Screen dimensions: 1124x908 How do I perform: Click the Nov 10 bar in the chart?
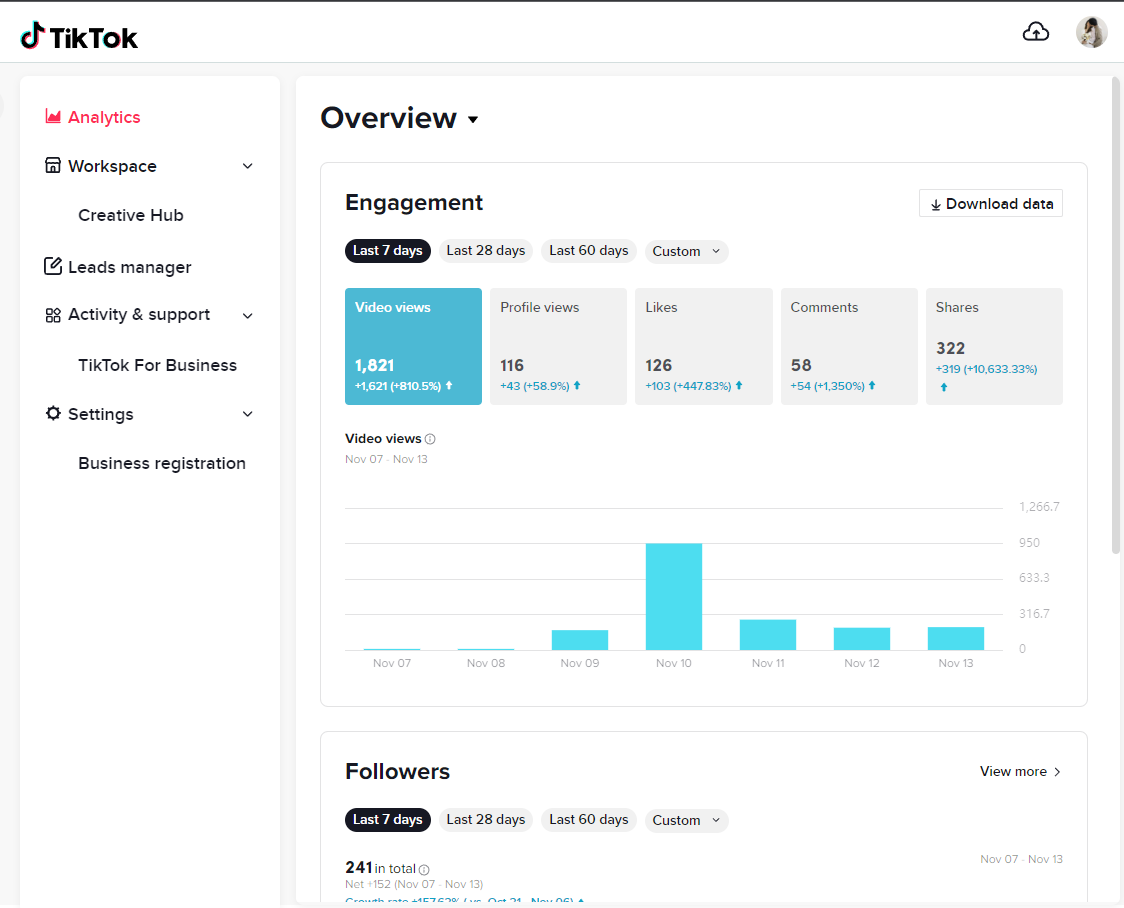click(x=674, y=596)
